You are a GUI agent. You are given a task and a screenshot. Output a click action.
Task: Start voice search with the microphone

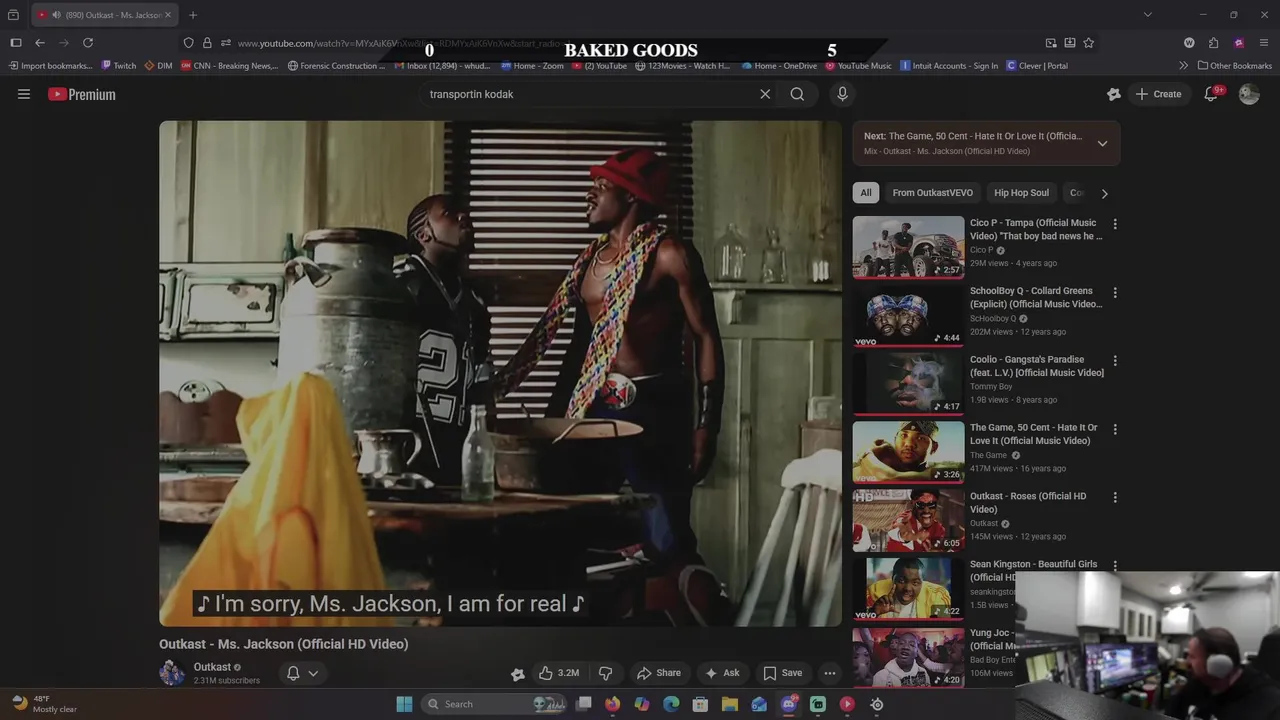pyautogui.click(x=842, y=94)
